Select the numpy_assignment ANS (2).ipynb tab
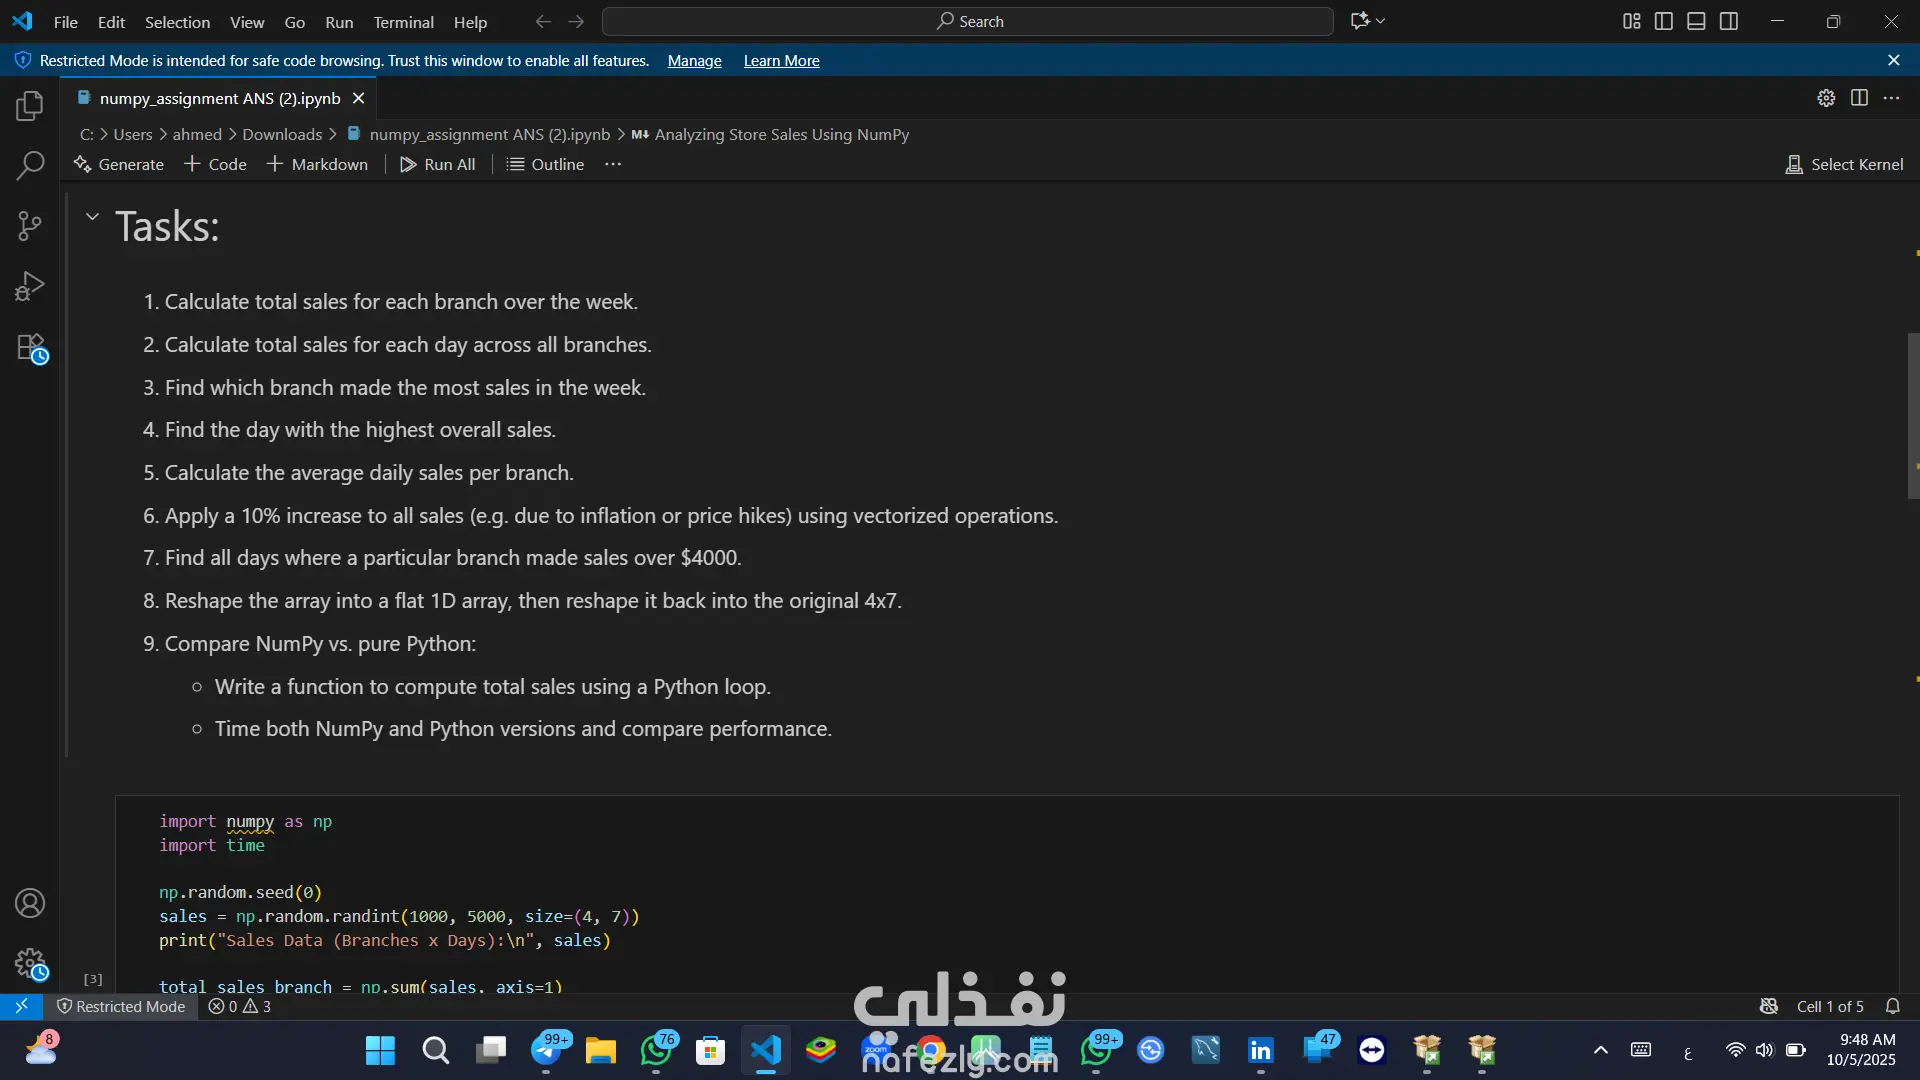Image resolution: width=1920 pixels, height=1080 pixels. click(x=220, y=98)
